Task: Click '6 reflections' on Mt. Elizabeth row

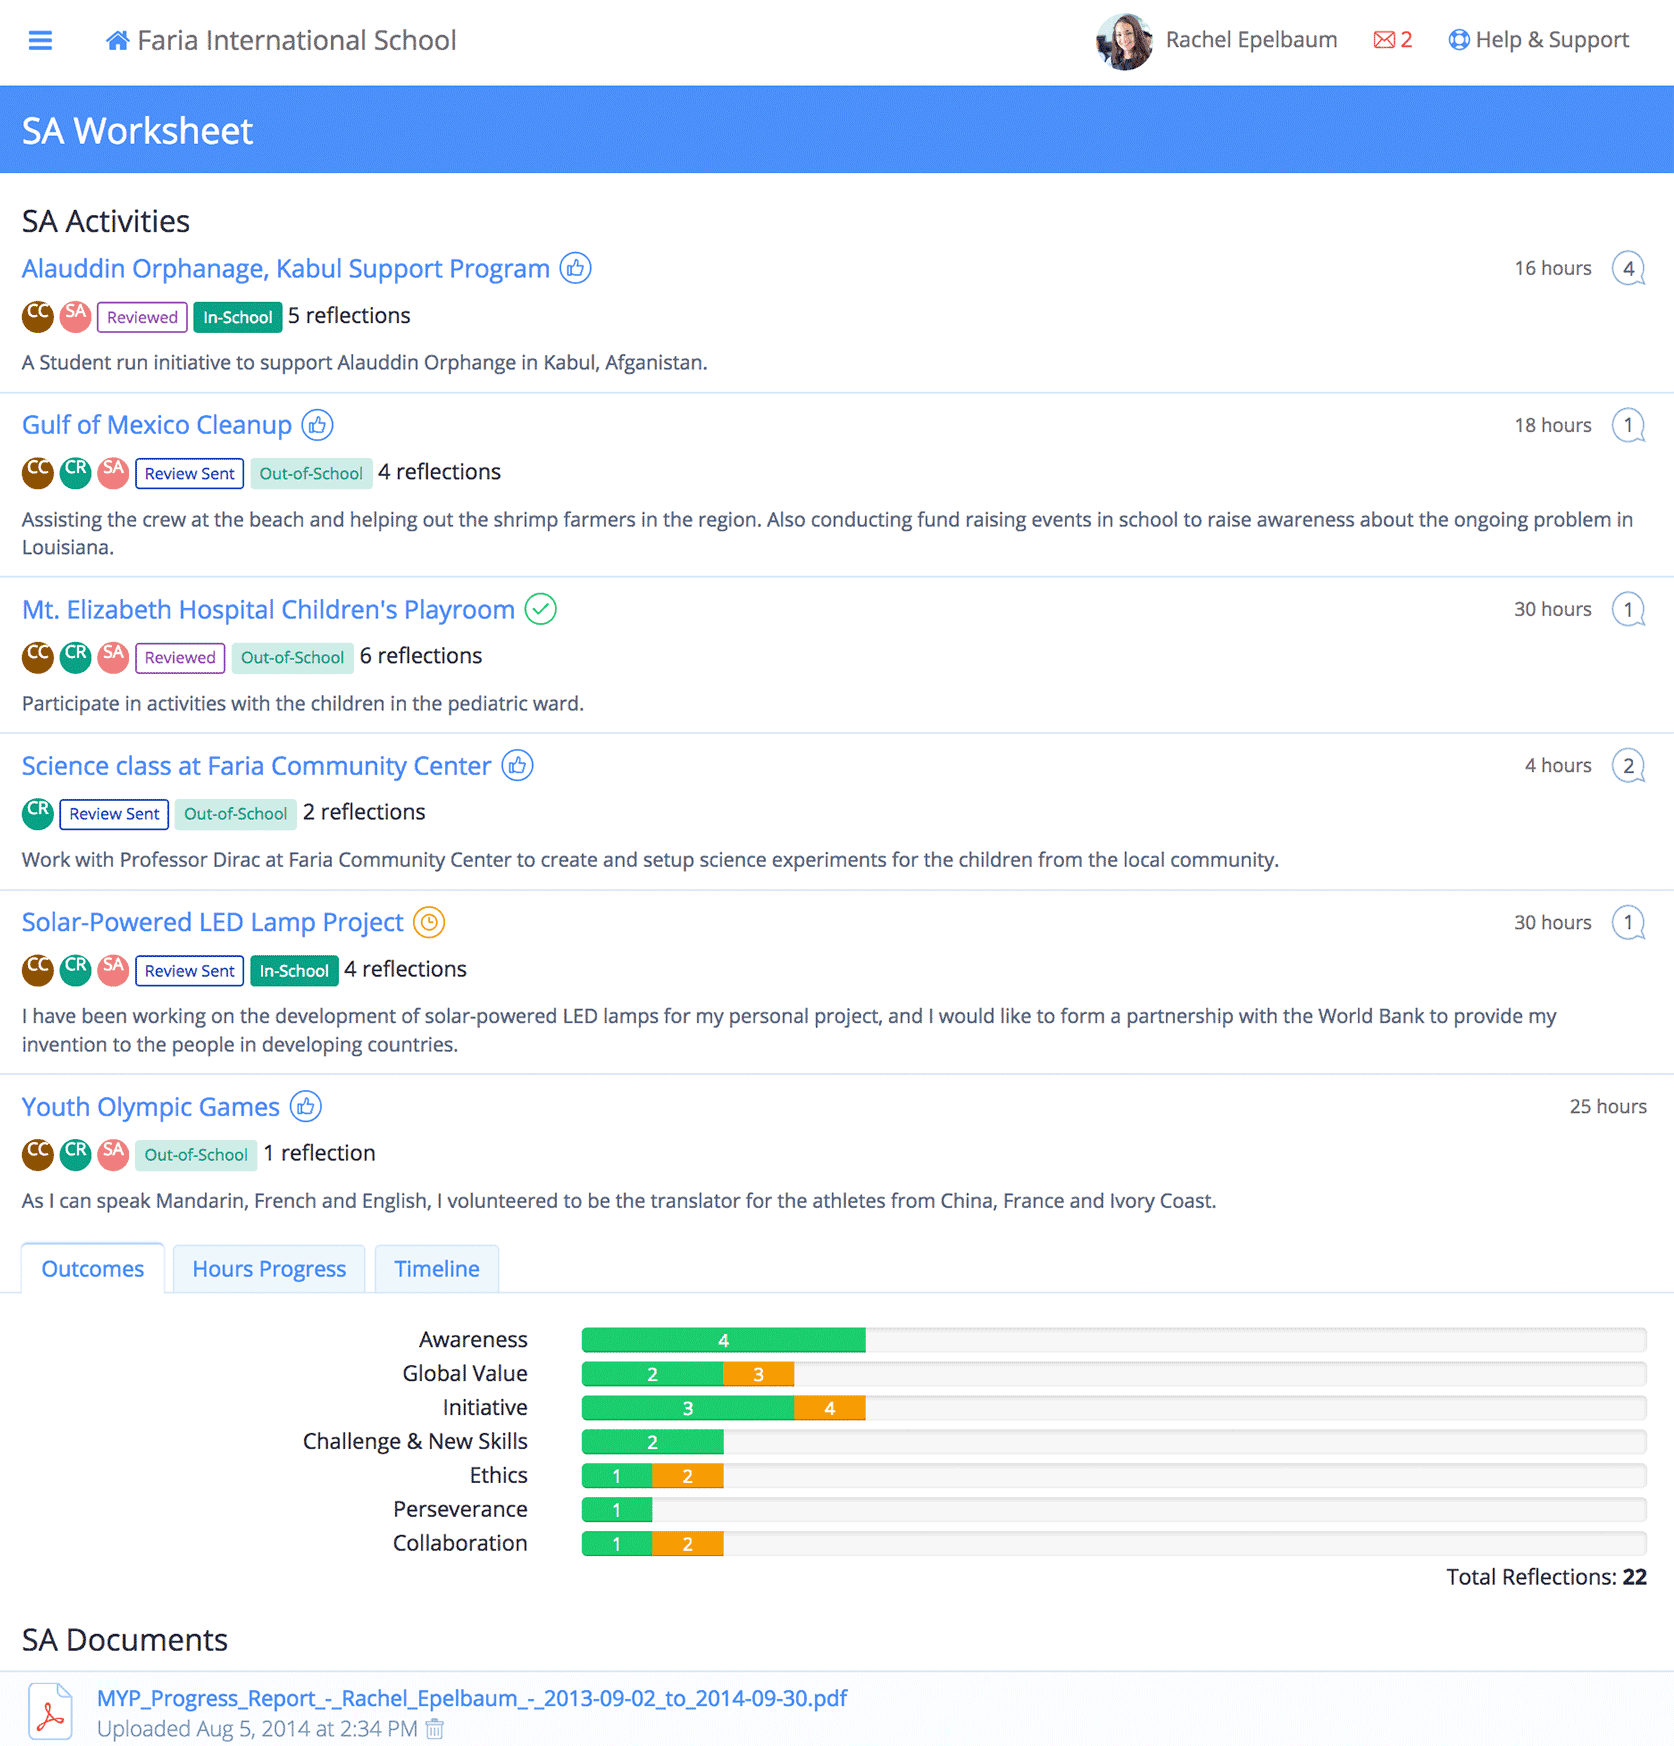Action: (421, 656)
